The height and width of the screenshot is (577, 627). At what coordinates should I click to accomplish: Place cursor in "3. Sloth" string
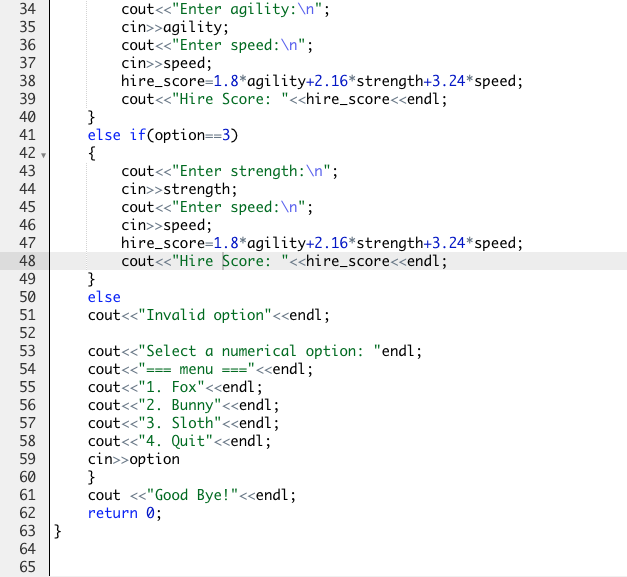pyautogui.click(x=180, y=423)
